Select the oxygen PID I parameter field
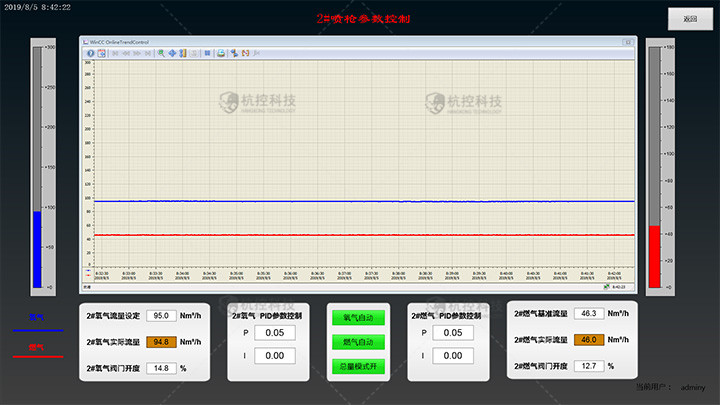 coord(274,355)
